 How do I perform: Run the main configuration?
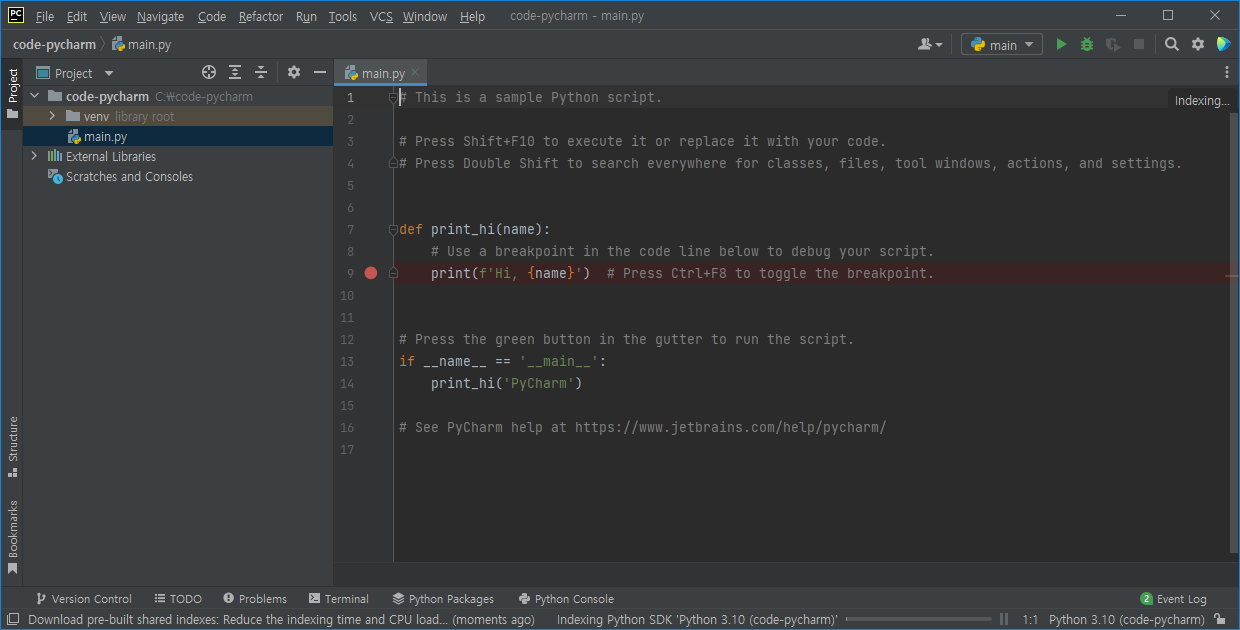point(1061,44)
